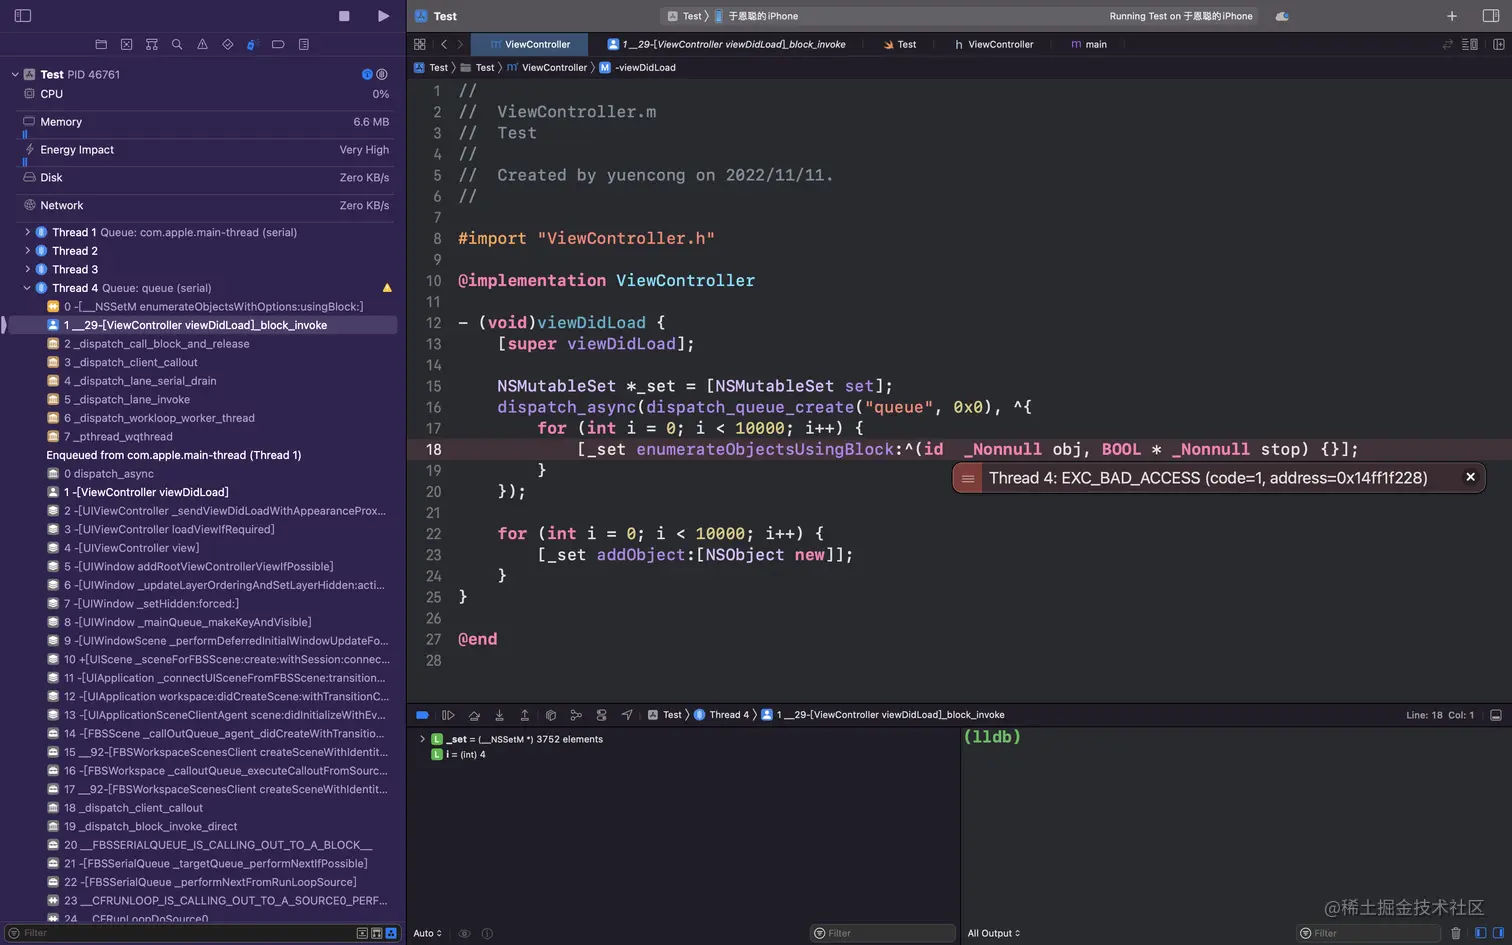Image resolution: width=1512 pixels, height=945 pixels.
Task: Click Continue program execution button
Action: click(x=448, y=715)
